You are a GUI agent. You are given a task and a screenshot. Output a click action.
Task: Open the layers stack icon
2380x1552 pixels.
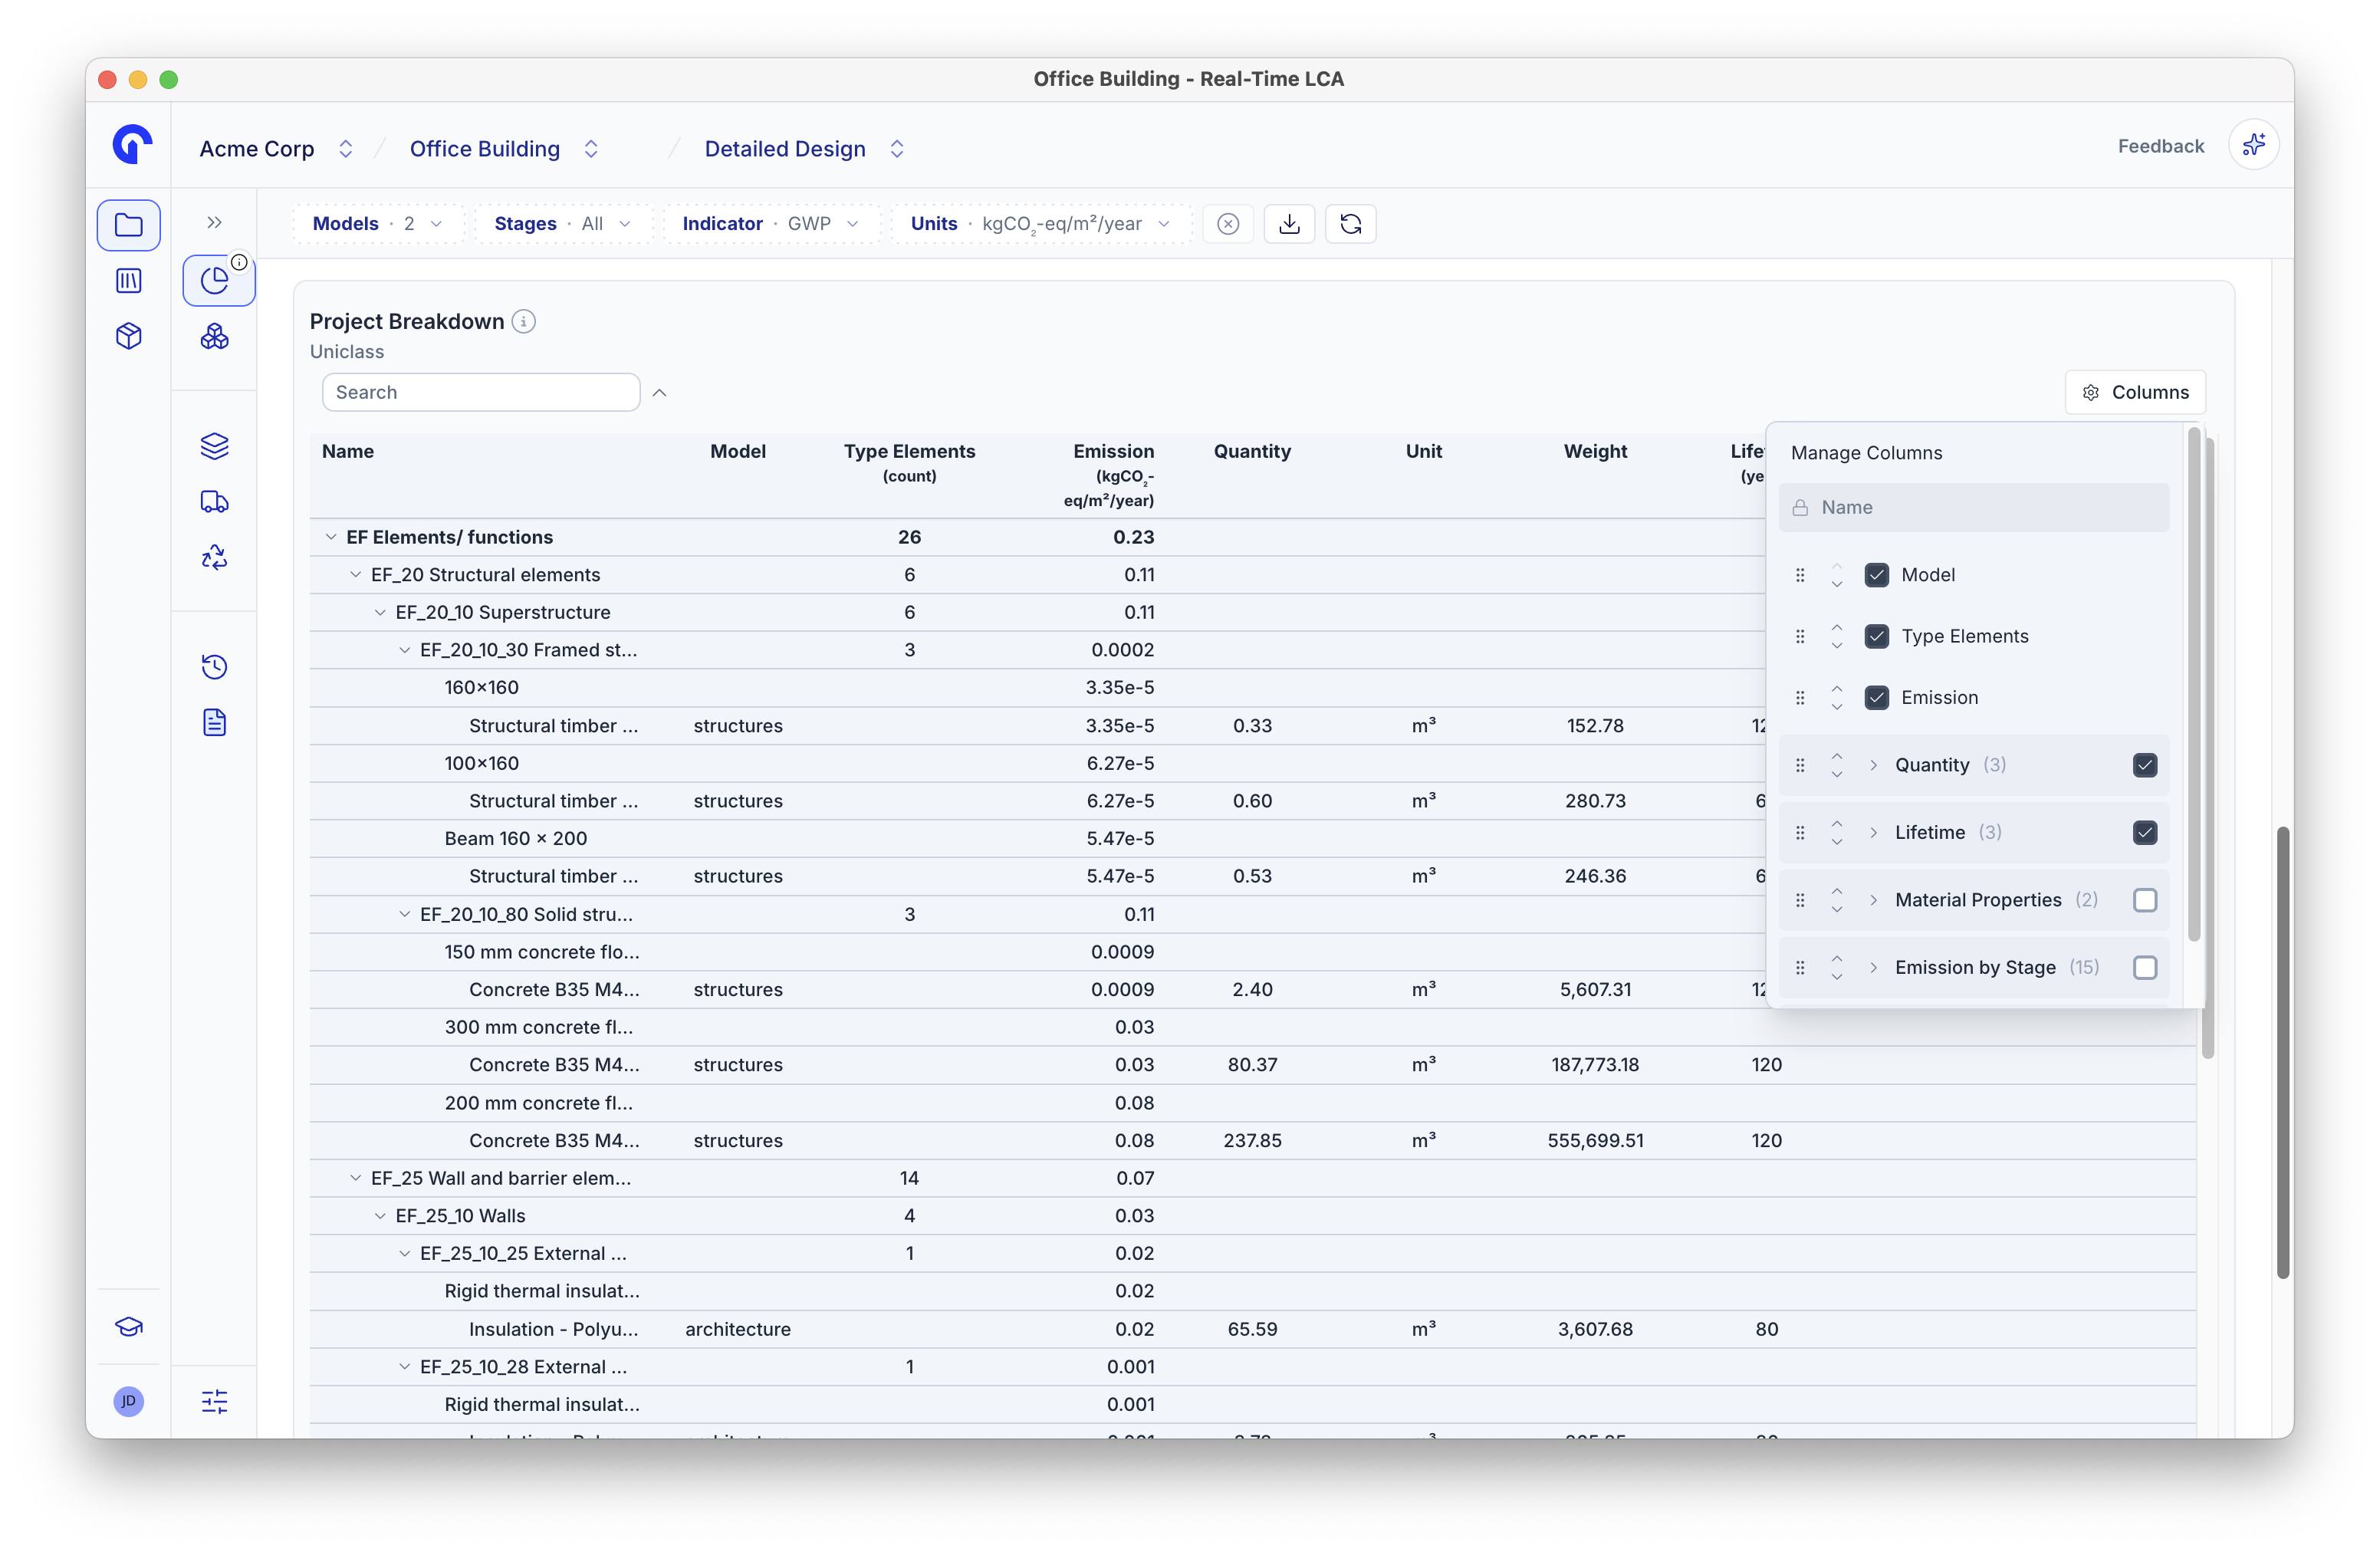click(x=215, y=446)
